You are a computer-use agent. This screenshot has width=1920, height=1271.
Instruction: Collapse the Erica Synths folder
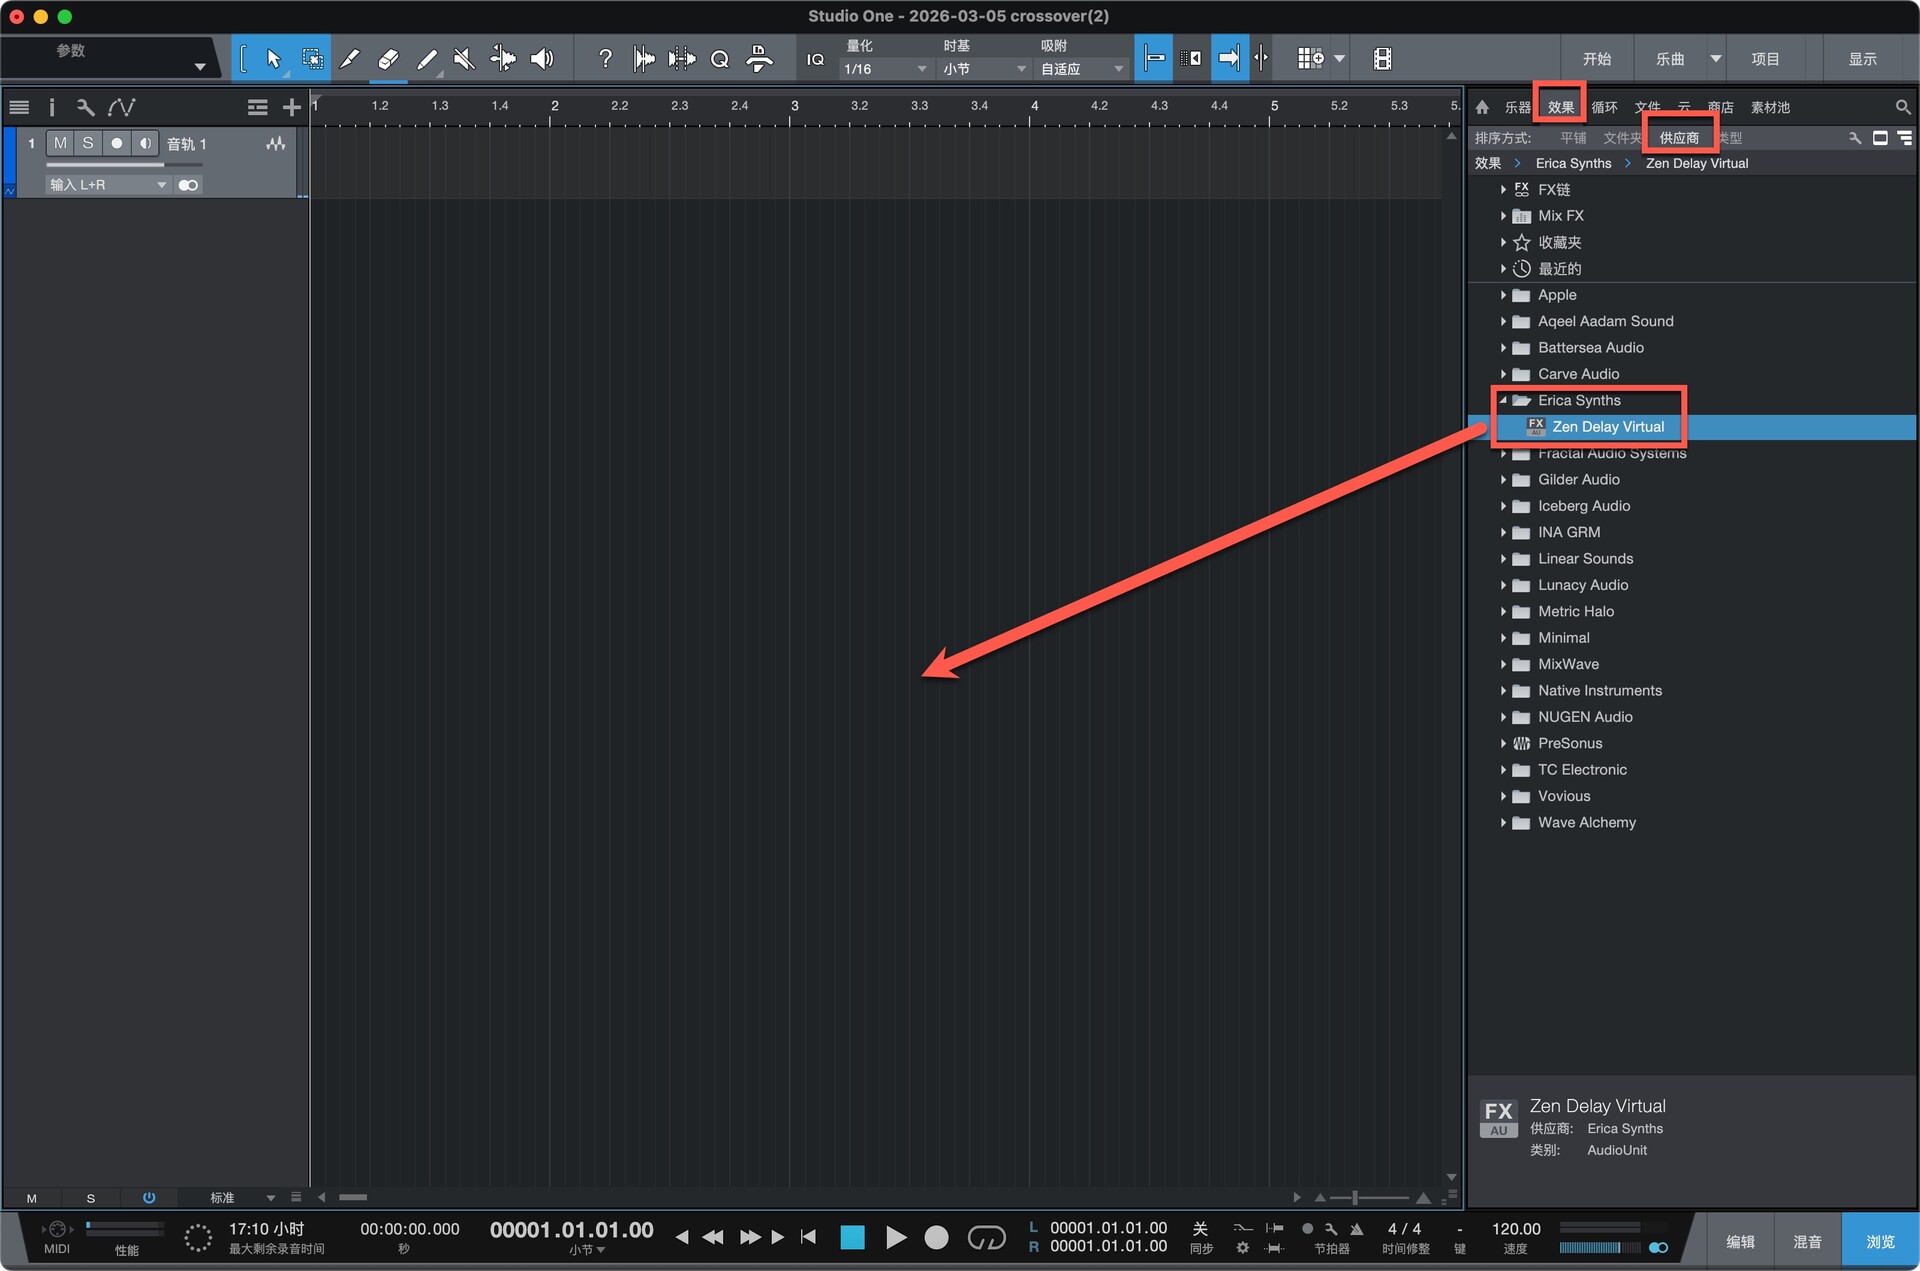(x=1503, y=400)
